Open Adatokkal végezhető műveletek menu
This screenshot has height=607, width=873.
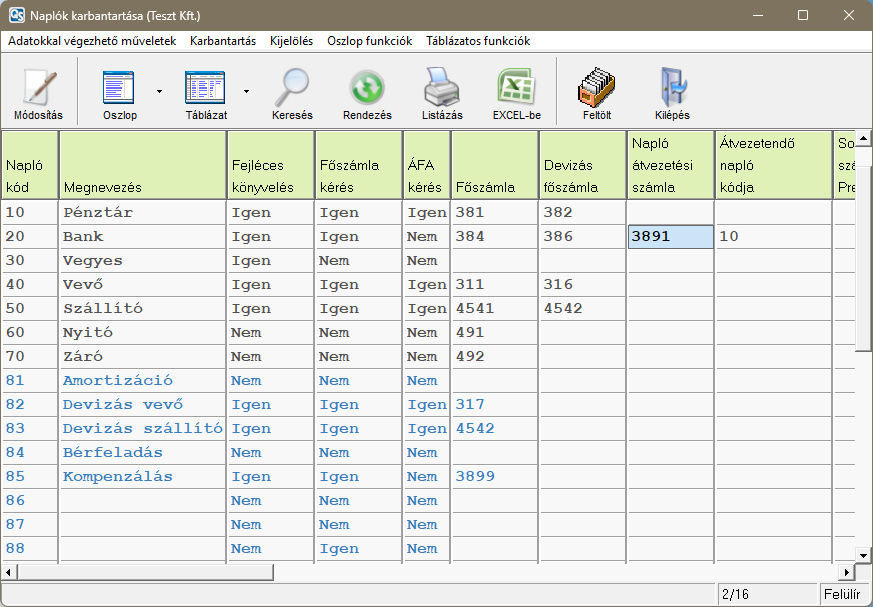tap(92, 41)
